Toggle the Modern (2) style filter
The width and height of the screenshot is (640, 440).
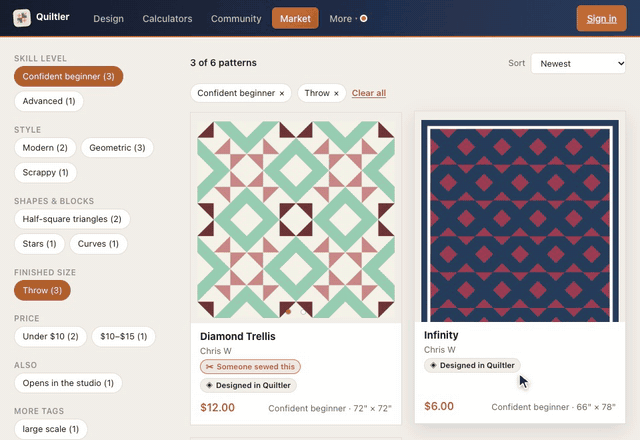[45, 148]
